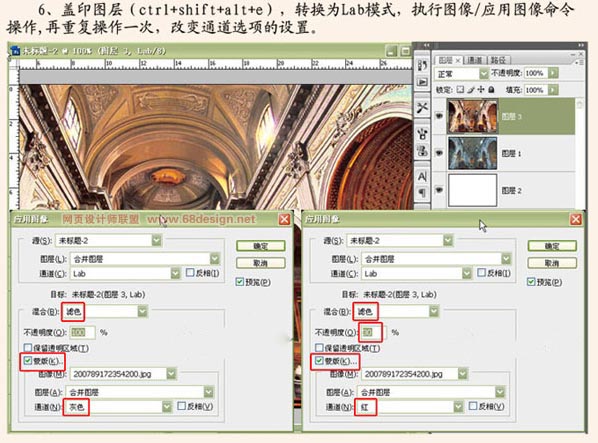Click 确定 in the left Apply Image dialog
This screenshot has width=598, height=443.
pos(260,246)
